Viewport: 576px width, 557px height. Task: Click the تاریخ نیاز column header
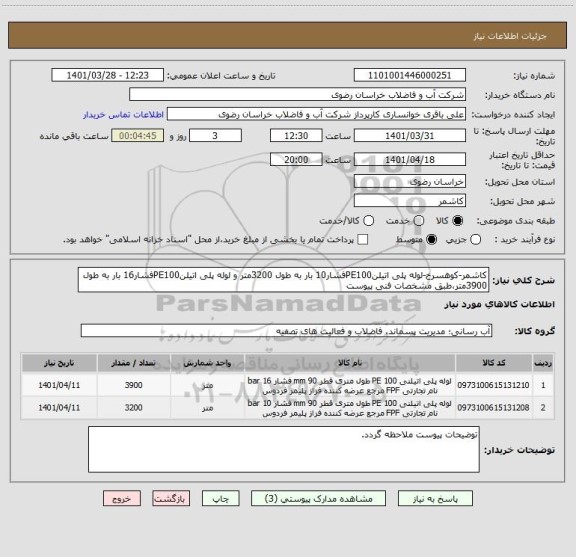[59, 363]
